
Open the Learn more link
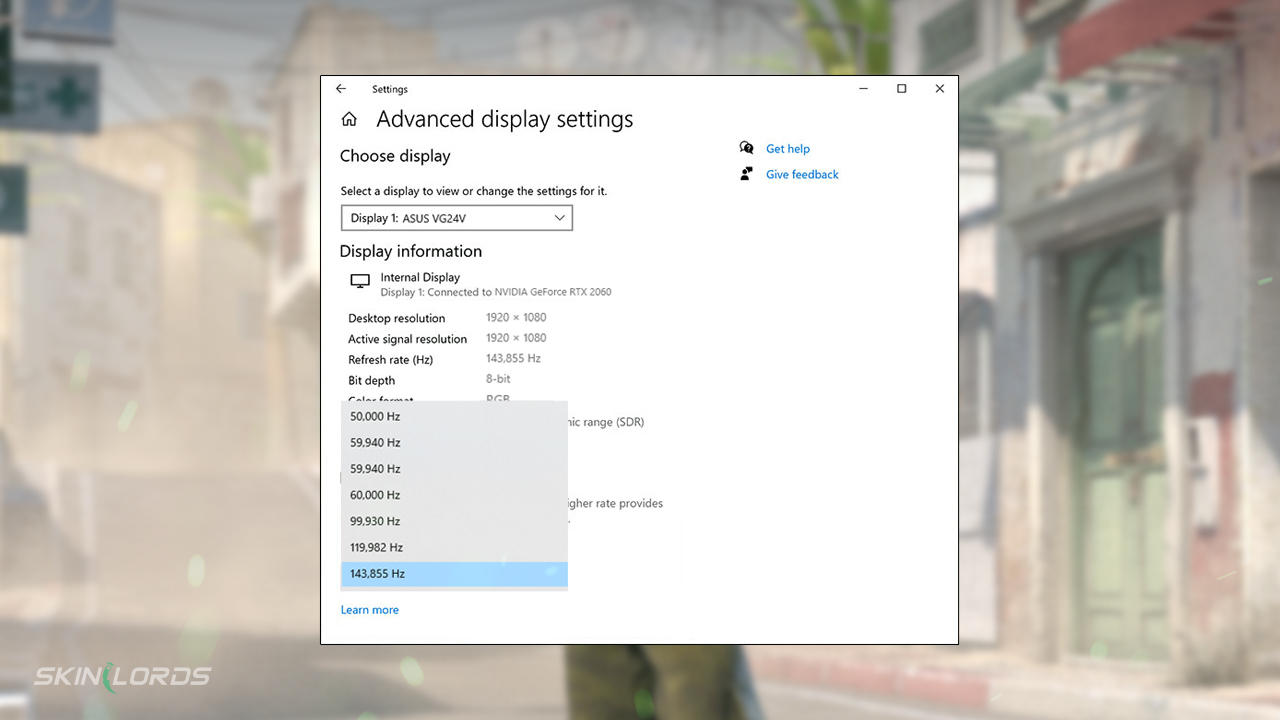(370, 610)
